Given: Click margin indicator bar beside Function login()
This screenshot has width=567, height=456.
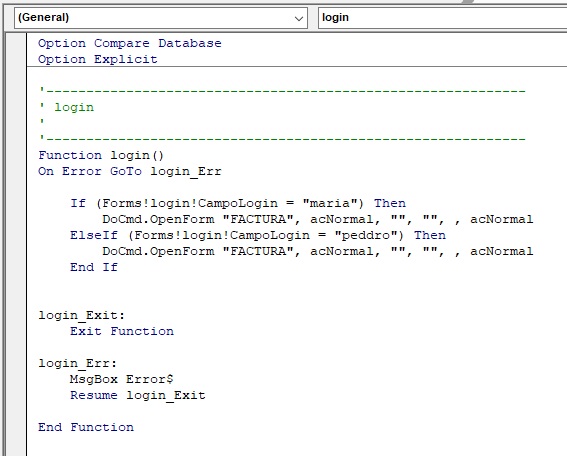Looking at the screenshot, I should click(x=16, y=155).
